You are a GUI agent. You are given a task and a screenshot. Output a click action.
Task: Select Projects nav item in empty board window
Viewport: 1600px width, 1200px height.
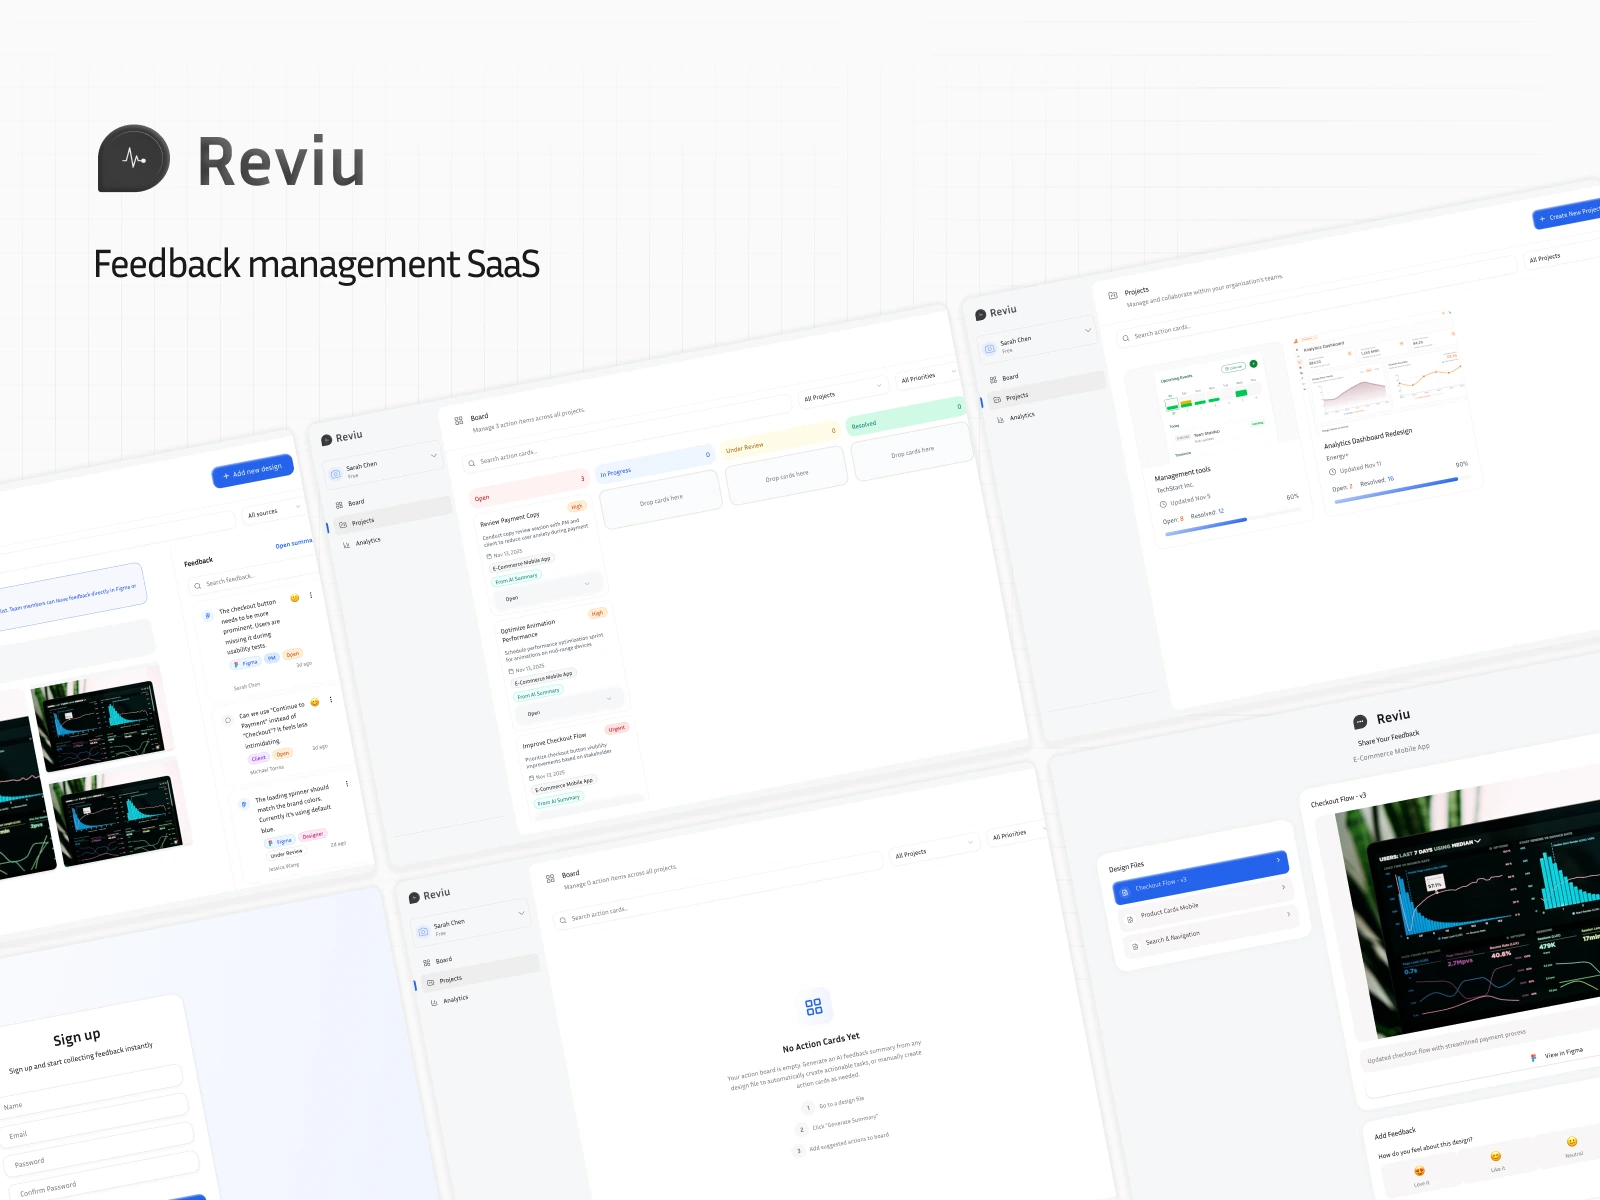tap(478, 976)
